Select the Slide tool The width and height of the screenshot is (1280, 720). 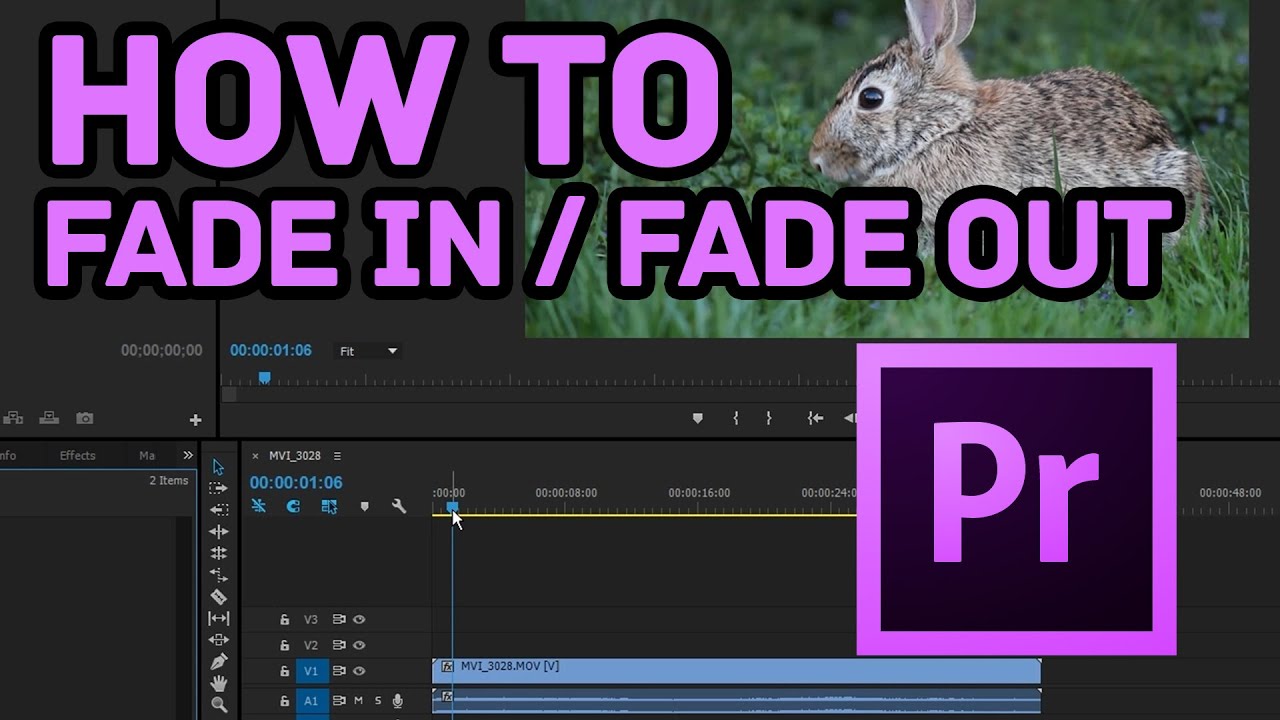(x=219, y=640)
